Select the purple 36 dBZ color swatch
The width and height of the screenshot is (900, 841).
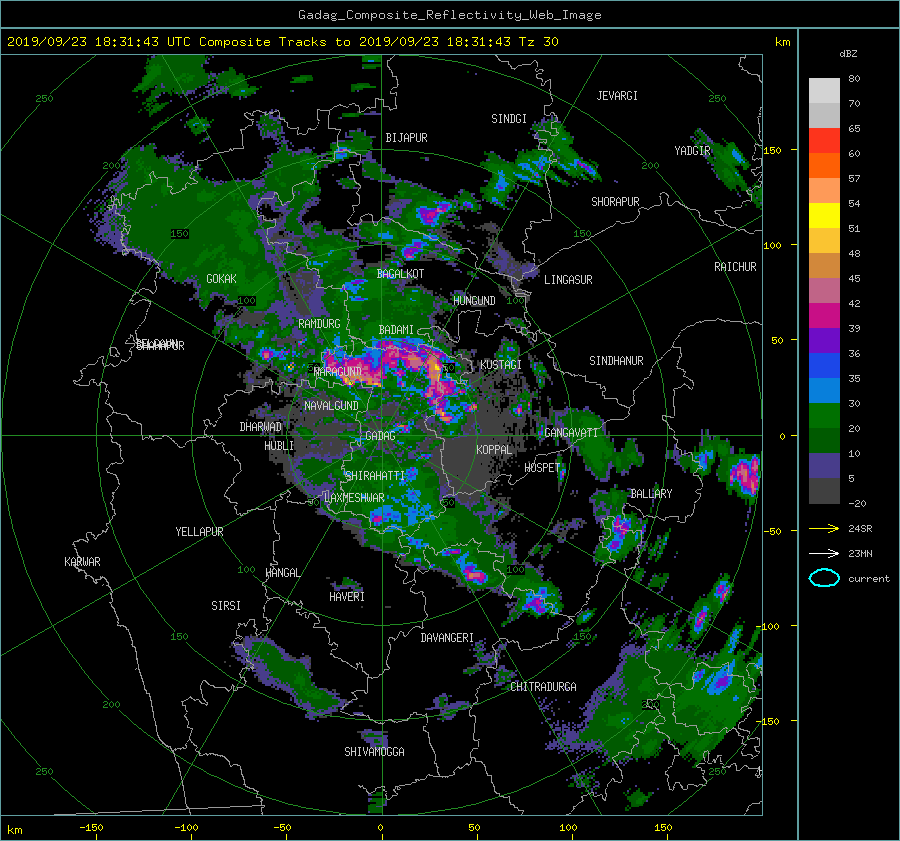pos(824,340)
